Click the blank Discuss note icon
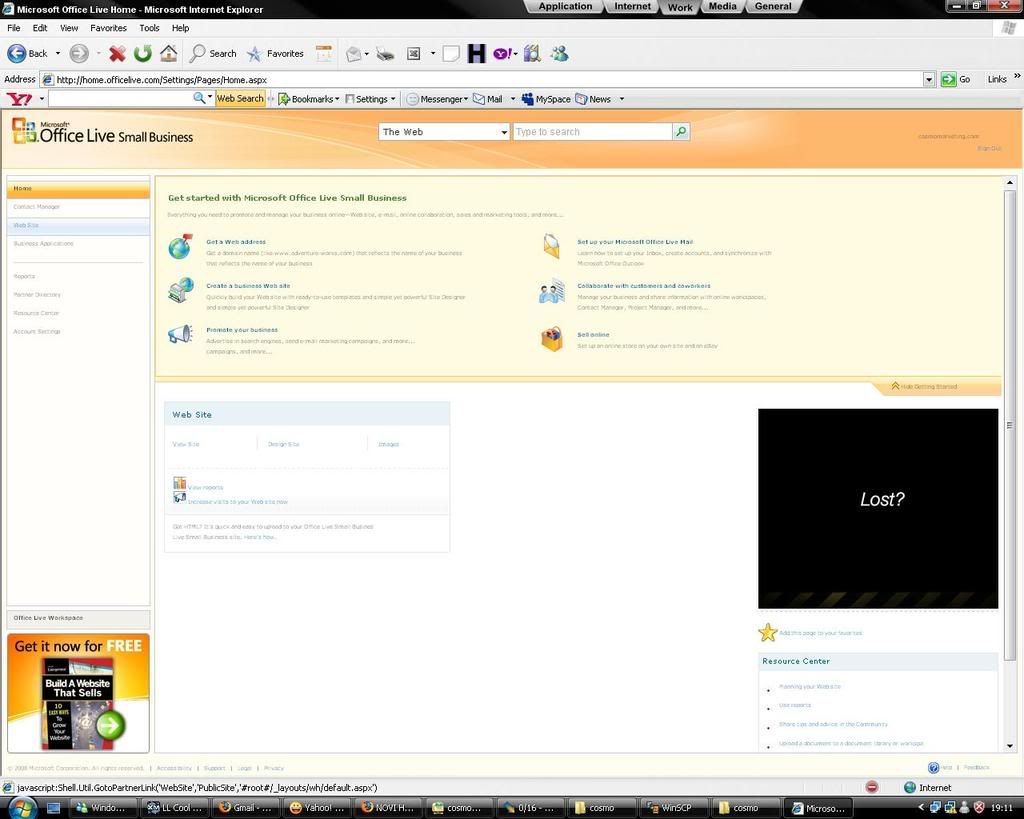 pyautogui.click(x=451, y=54)
